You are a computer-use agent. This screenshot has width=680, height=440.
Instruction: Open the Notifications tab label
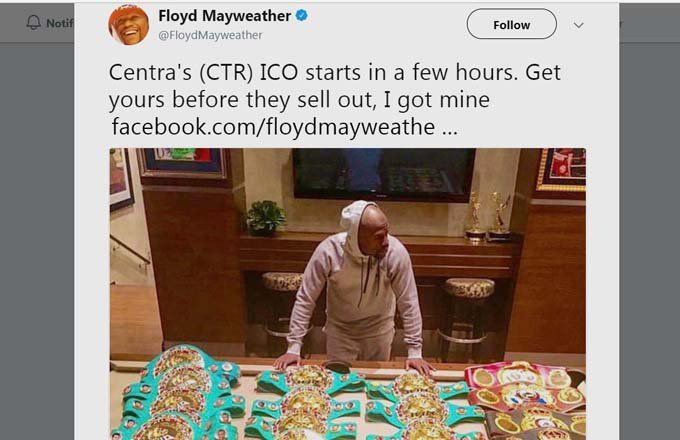pyautogui.click(x=59, y=23)
